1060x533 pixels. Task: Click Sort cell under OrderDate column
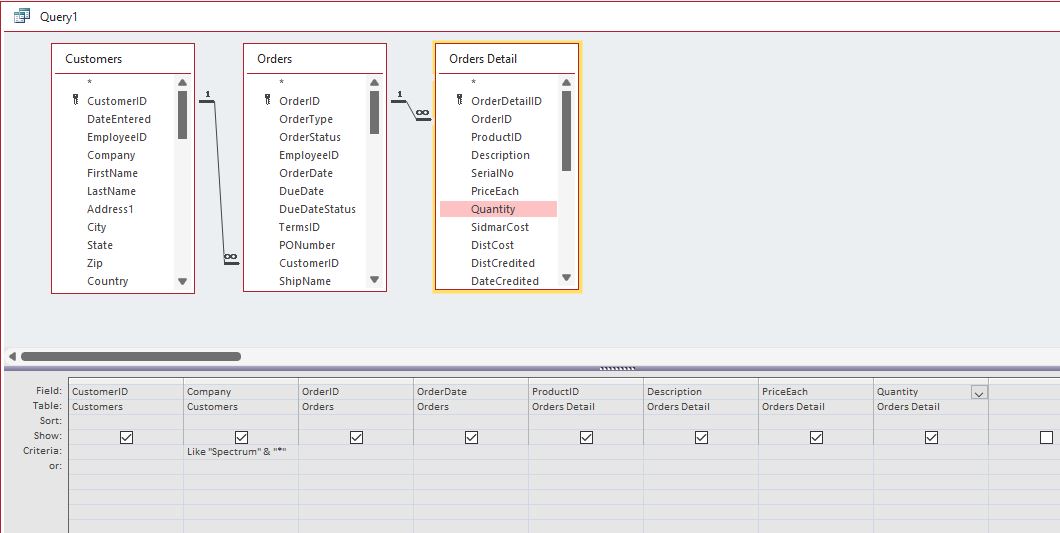click(470, 421)
